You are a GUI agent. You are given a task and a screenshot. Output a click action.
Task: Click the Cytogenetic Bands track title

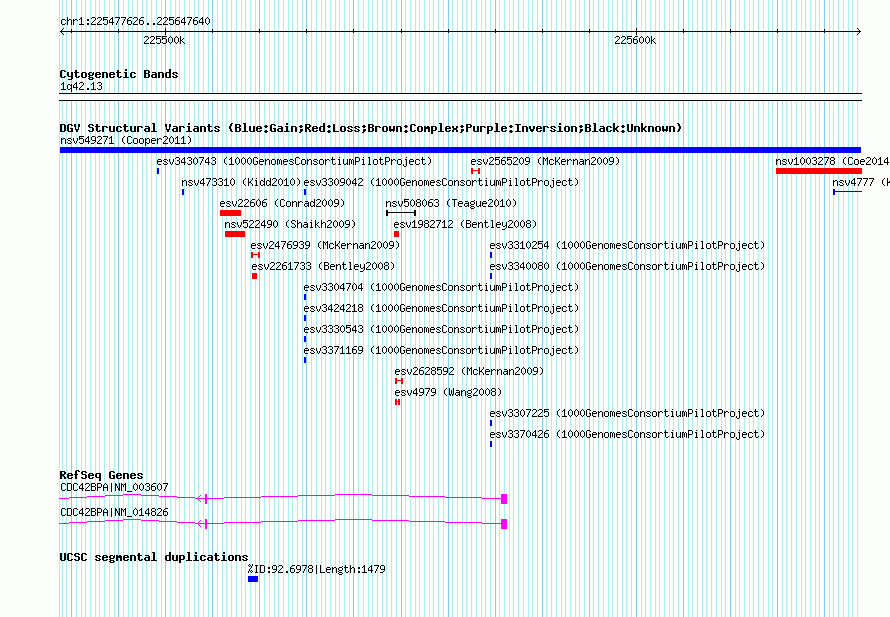click(119, 74)
